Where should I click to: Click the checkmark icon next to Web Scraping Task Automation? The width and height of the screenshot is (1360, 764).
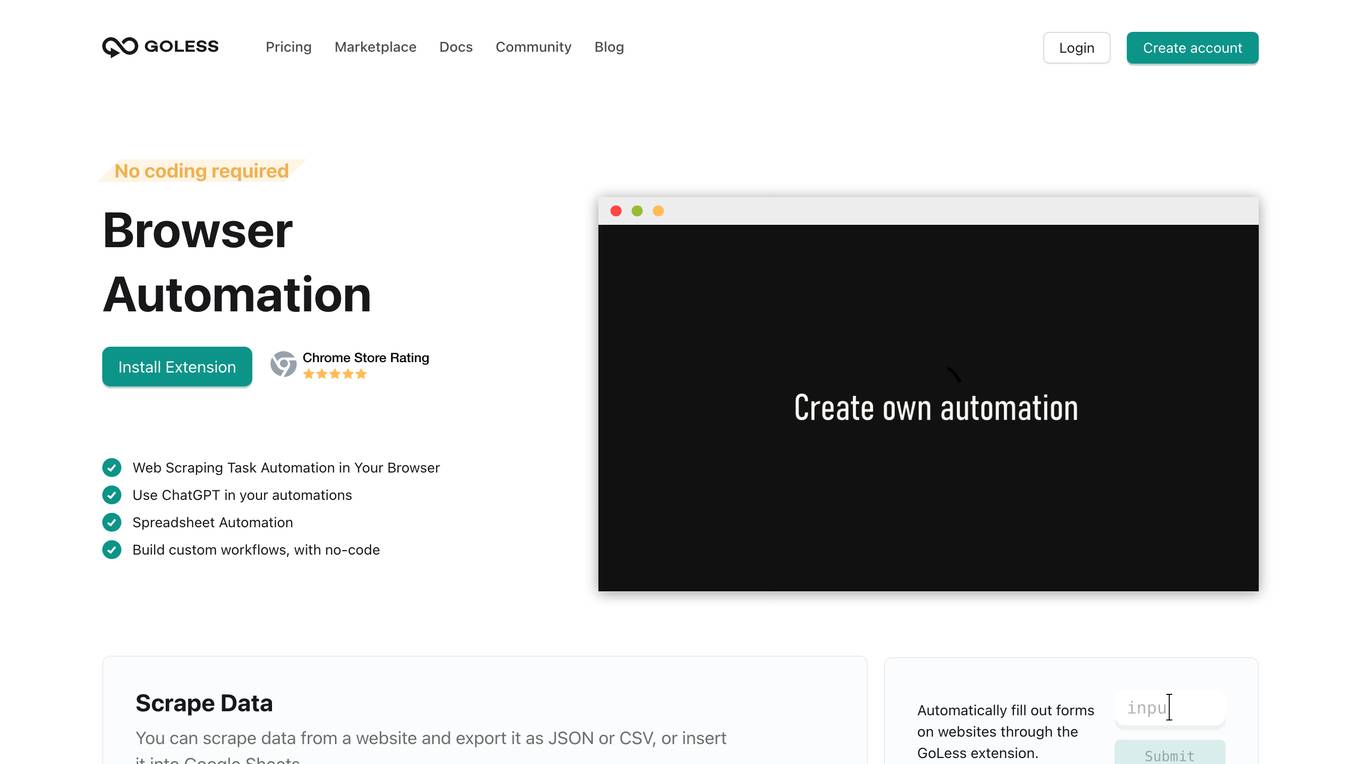(x=112, y=467)
